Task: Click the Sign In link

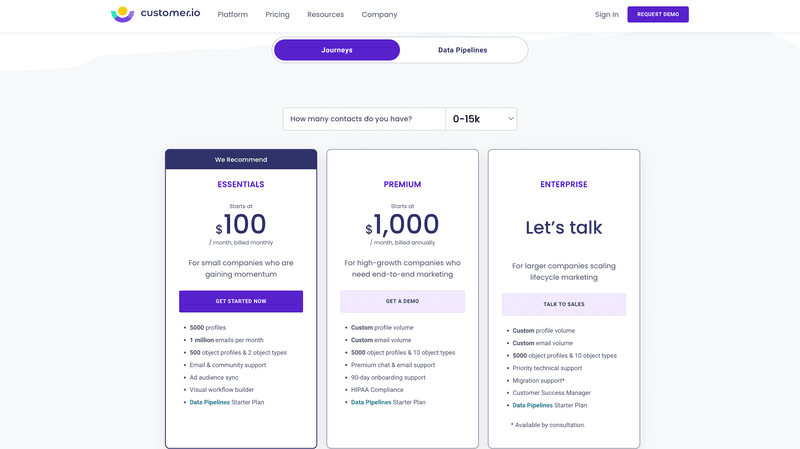Action: 606,14
